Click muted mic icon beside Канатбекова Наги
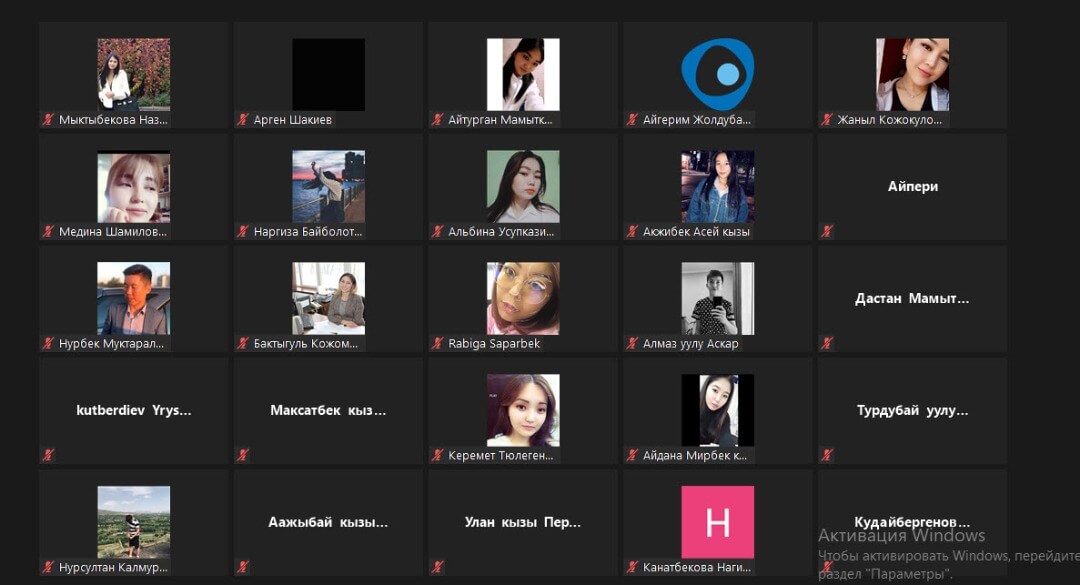 (632, 568)
